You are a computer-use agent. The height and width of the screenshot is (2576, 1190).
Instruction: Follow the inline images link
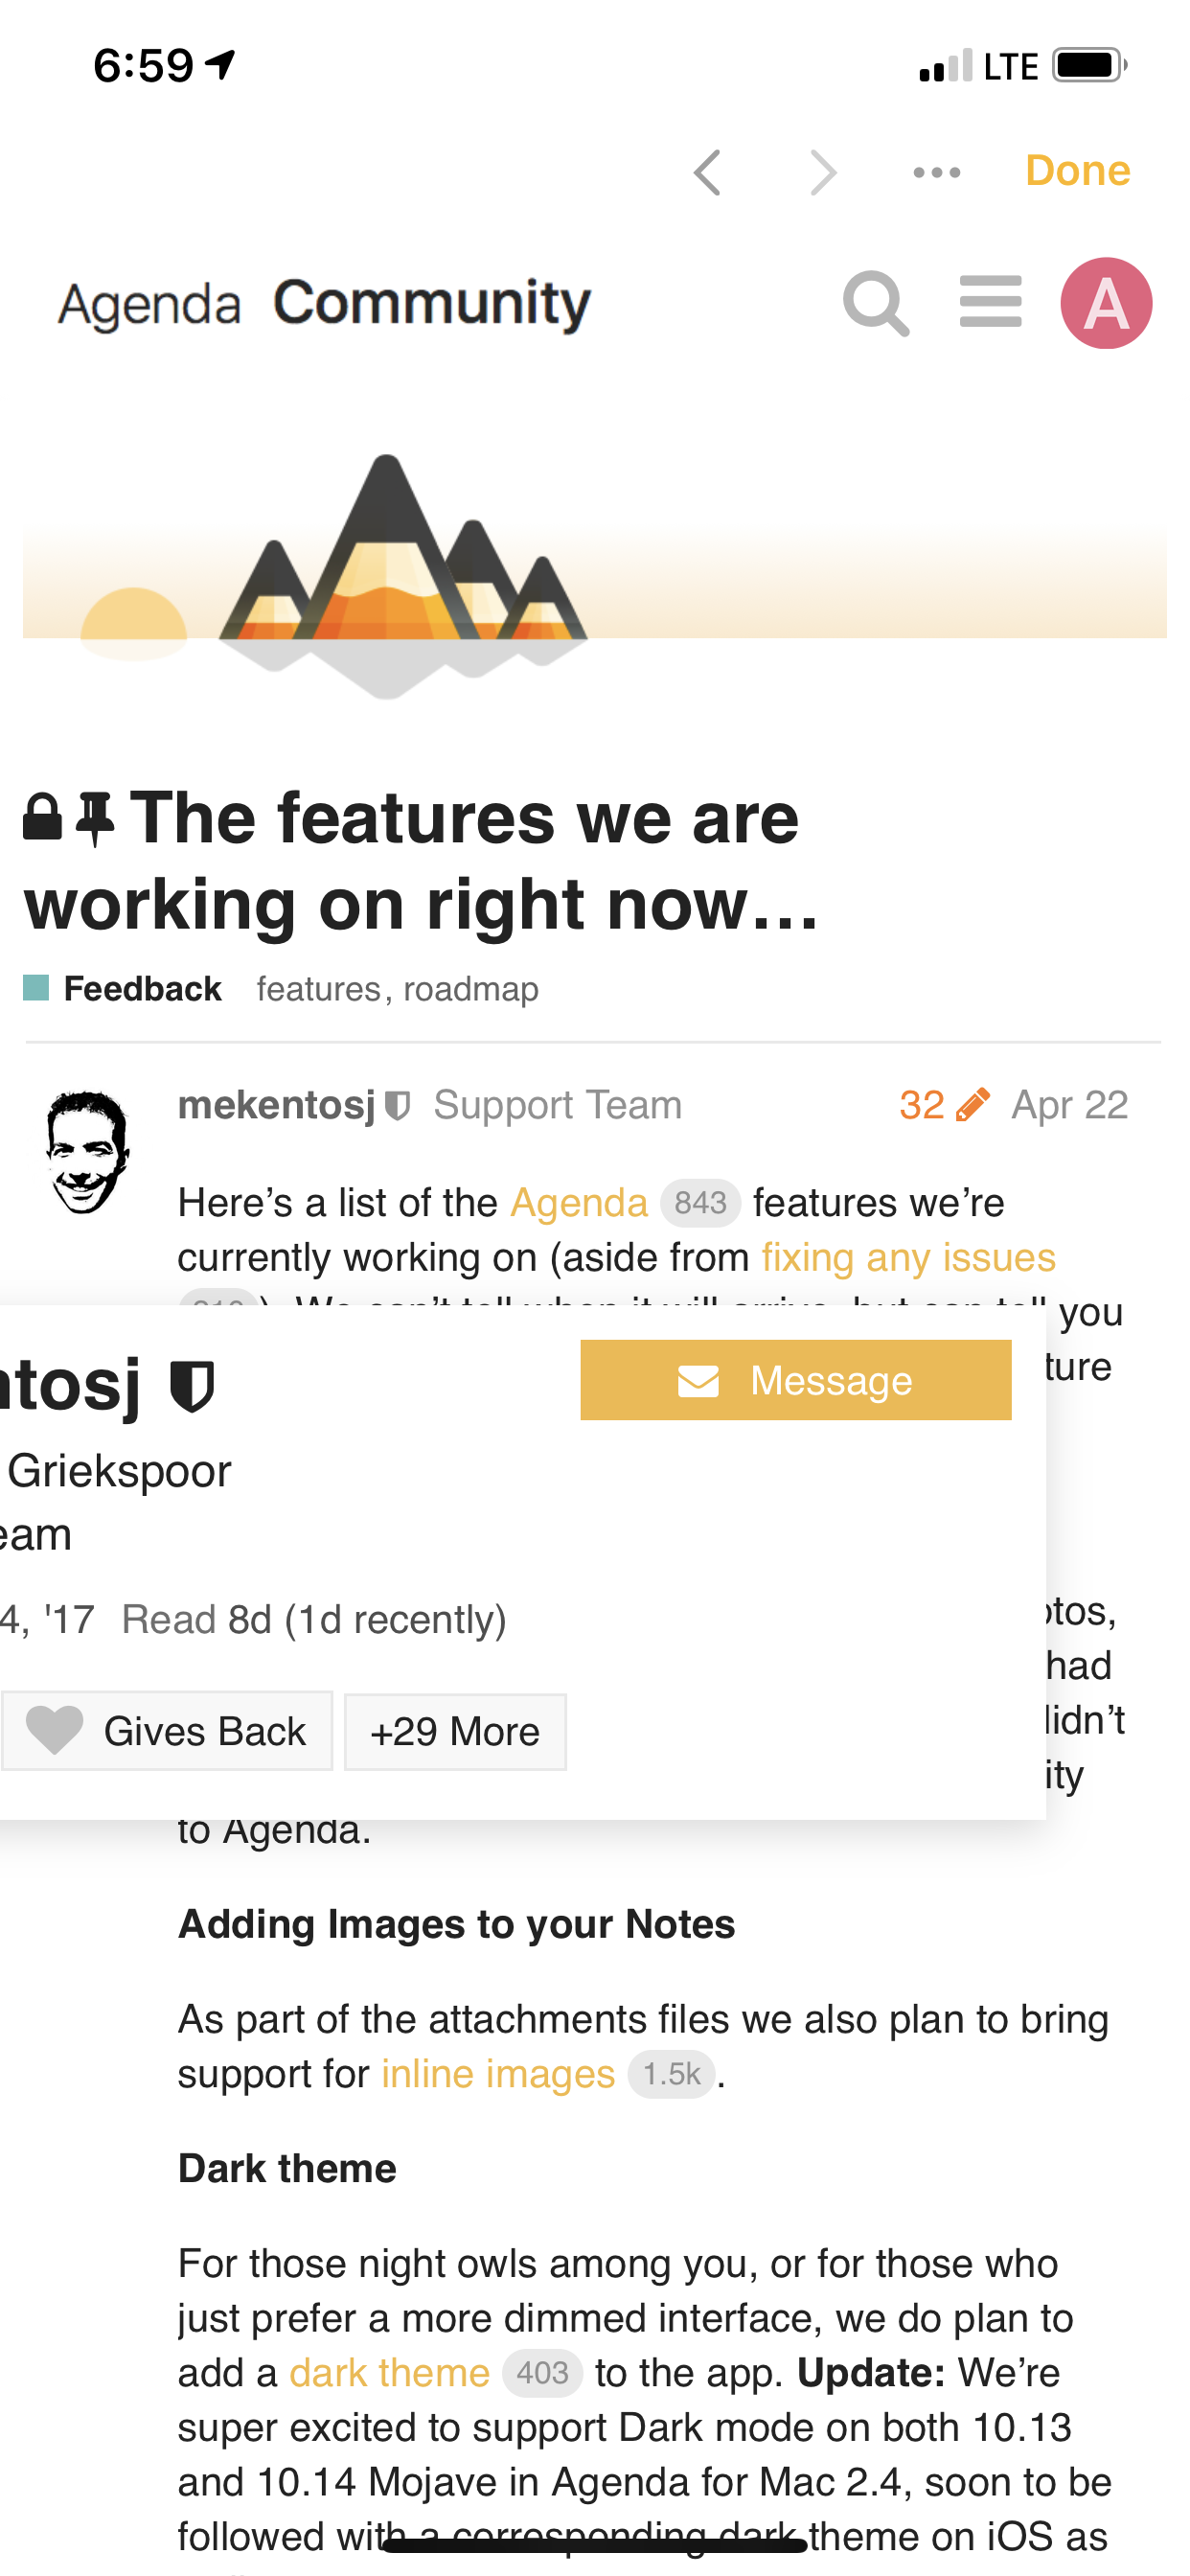coord(498,2073)
